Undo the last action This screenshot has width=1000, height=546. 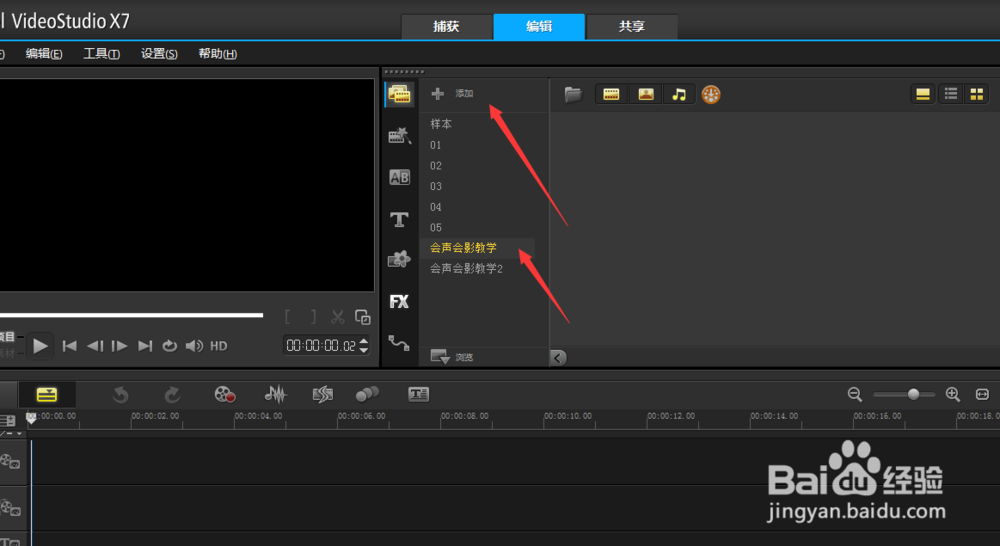pos(120,395)
